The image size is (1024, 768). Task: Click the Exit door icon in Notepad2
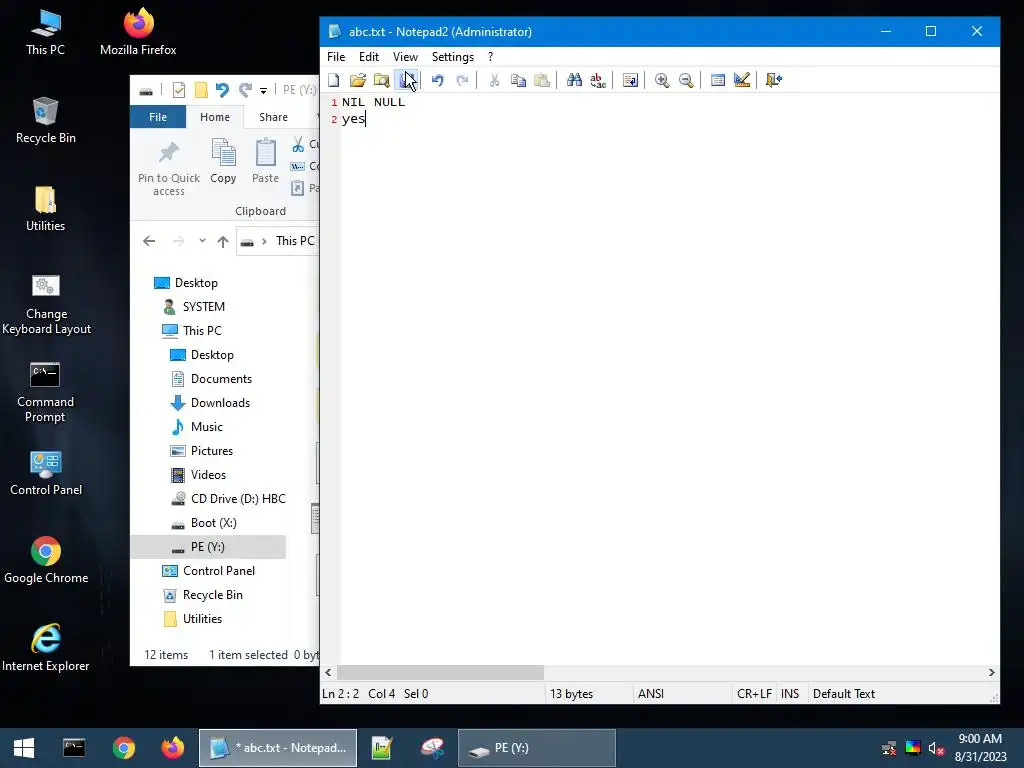tap(774, 80)
